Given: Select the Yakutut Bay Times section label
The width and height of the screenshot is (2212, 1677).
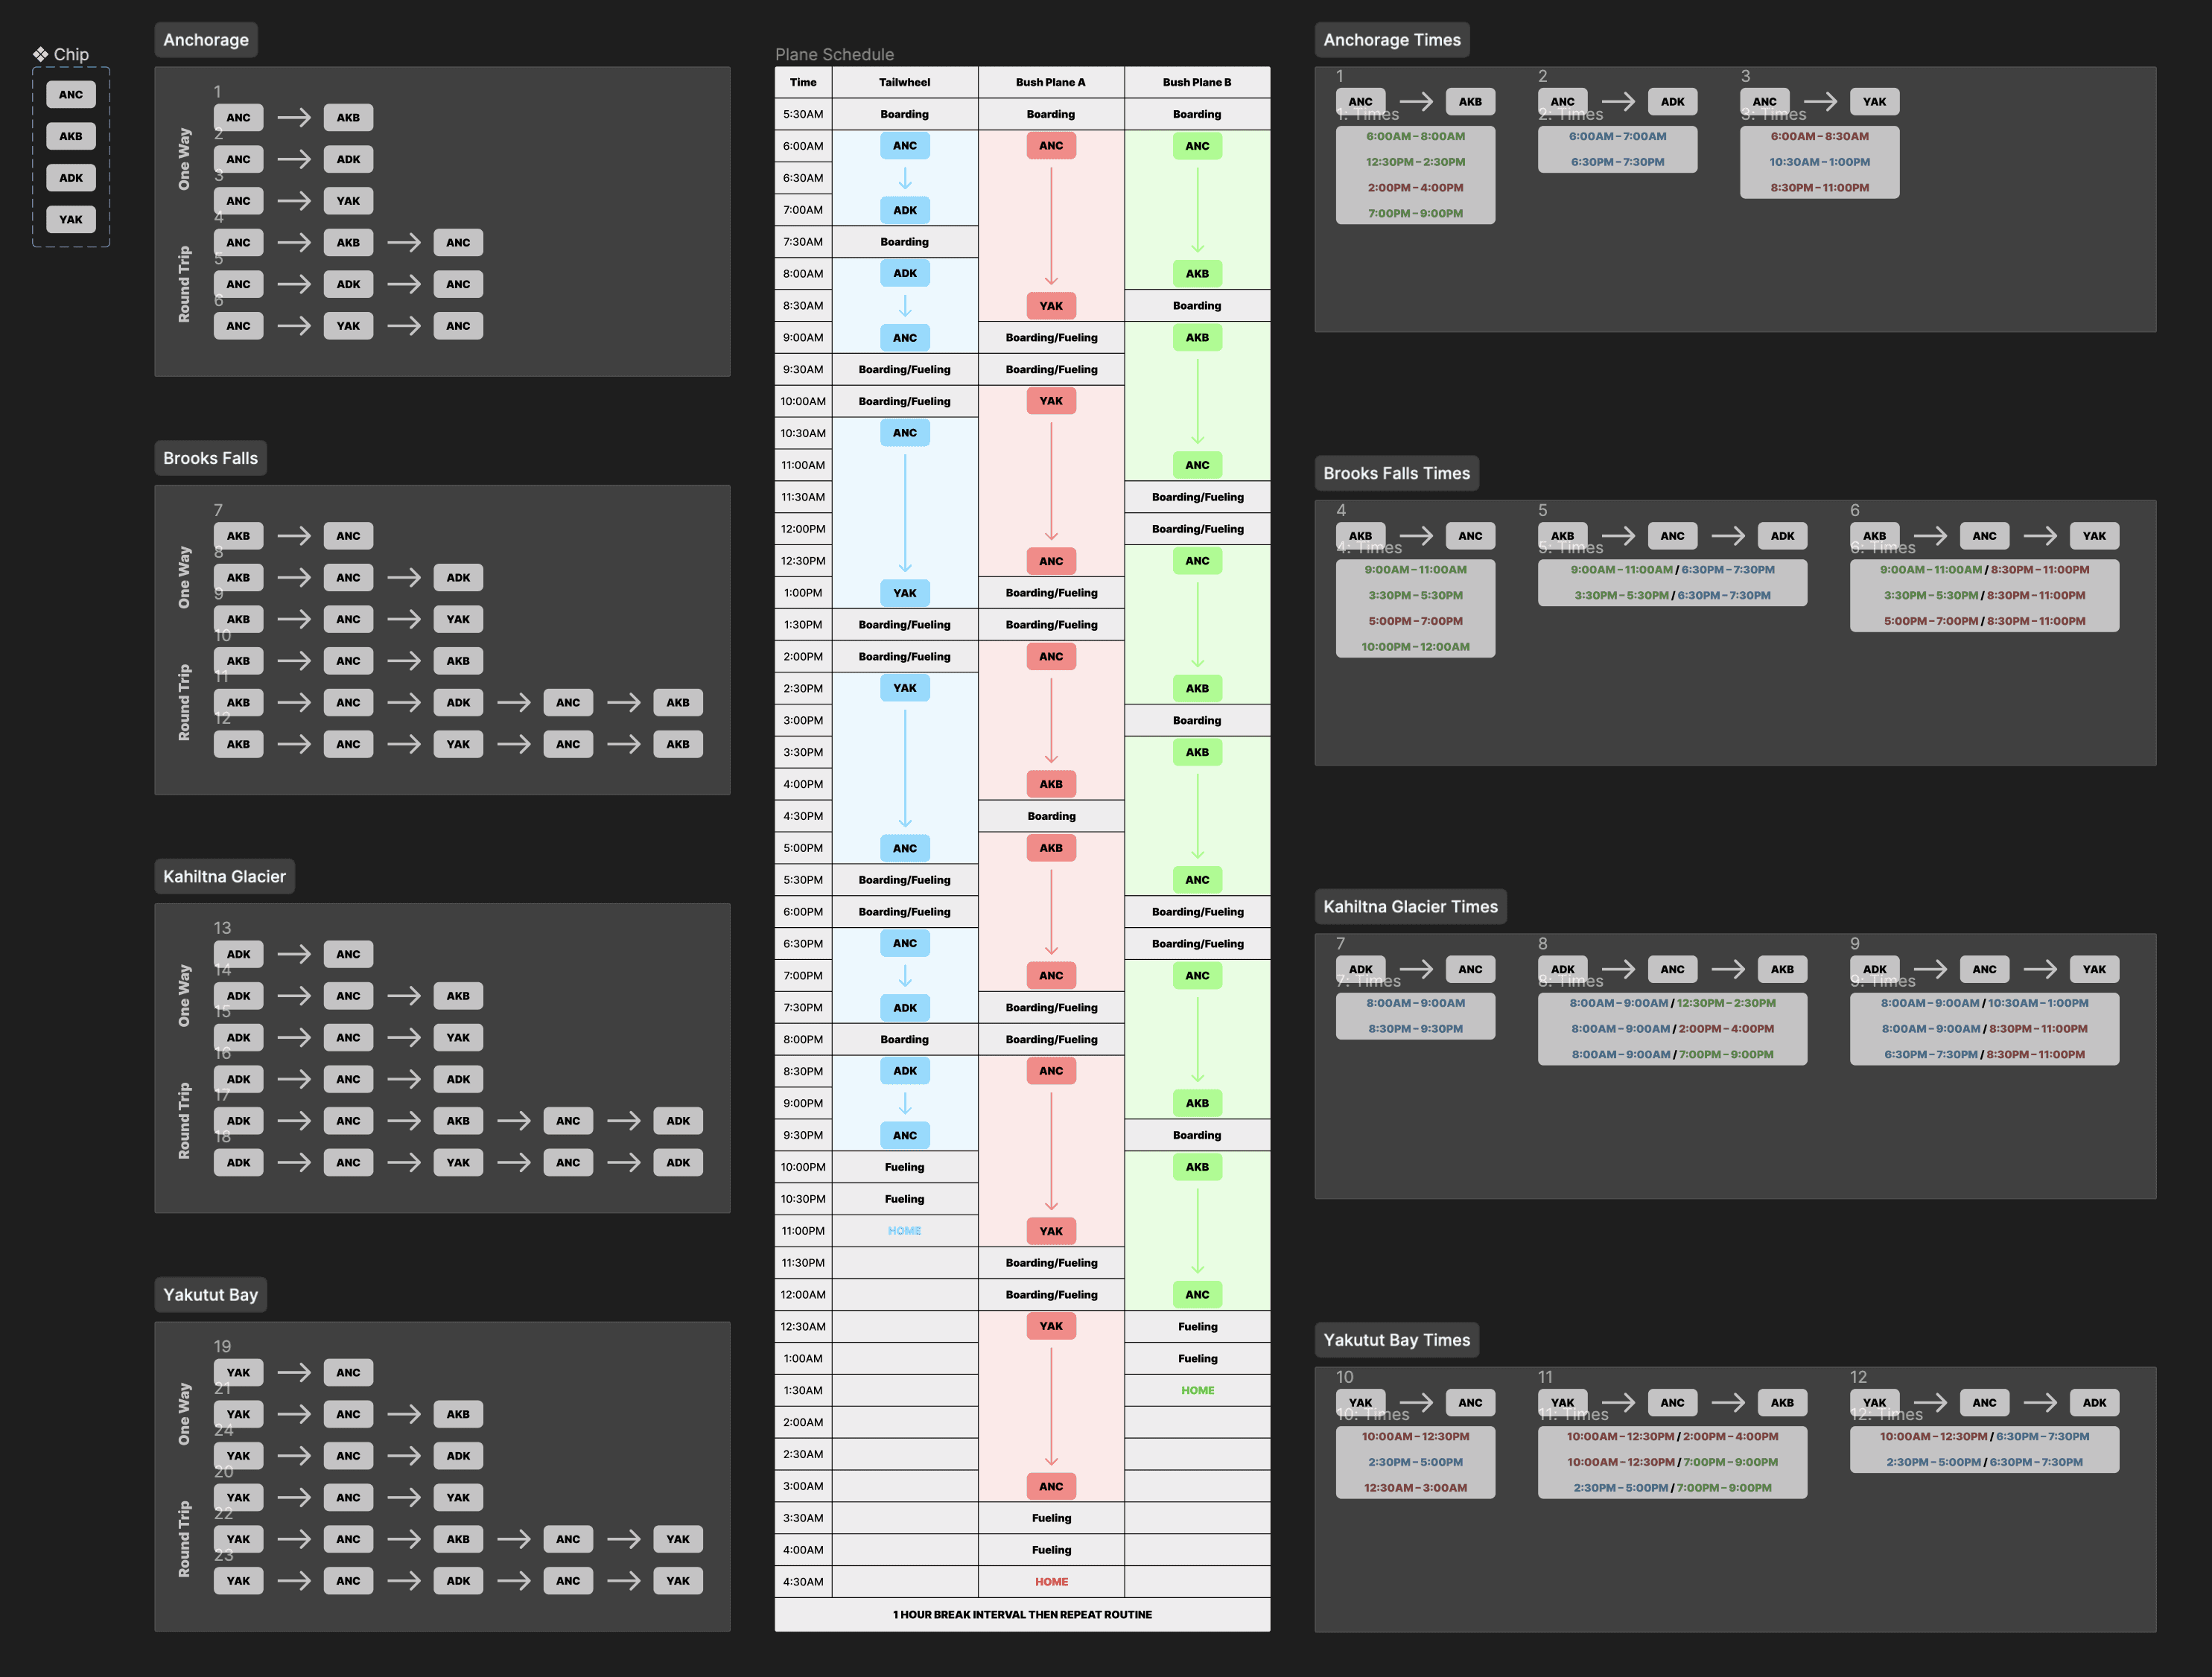Looking at the screenshot, I should [1397, 1340].
